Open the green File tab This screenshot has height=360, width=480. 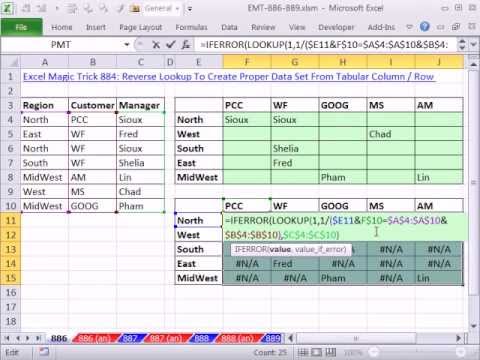21,27
